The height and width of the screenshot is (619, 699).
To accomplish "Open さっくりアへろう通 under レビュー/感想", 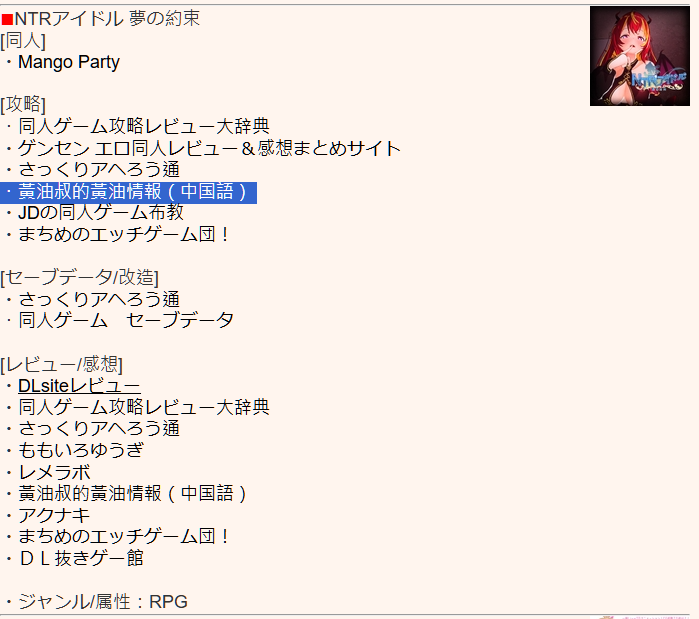I will (x=99, y=428).
